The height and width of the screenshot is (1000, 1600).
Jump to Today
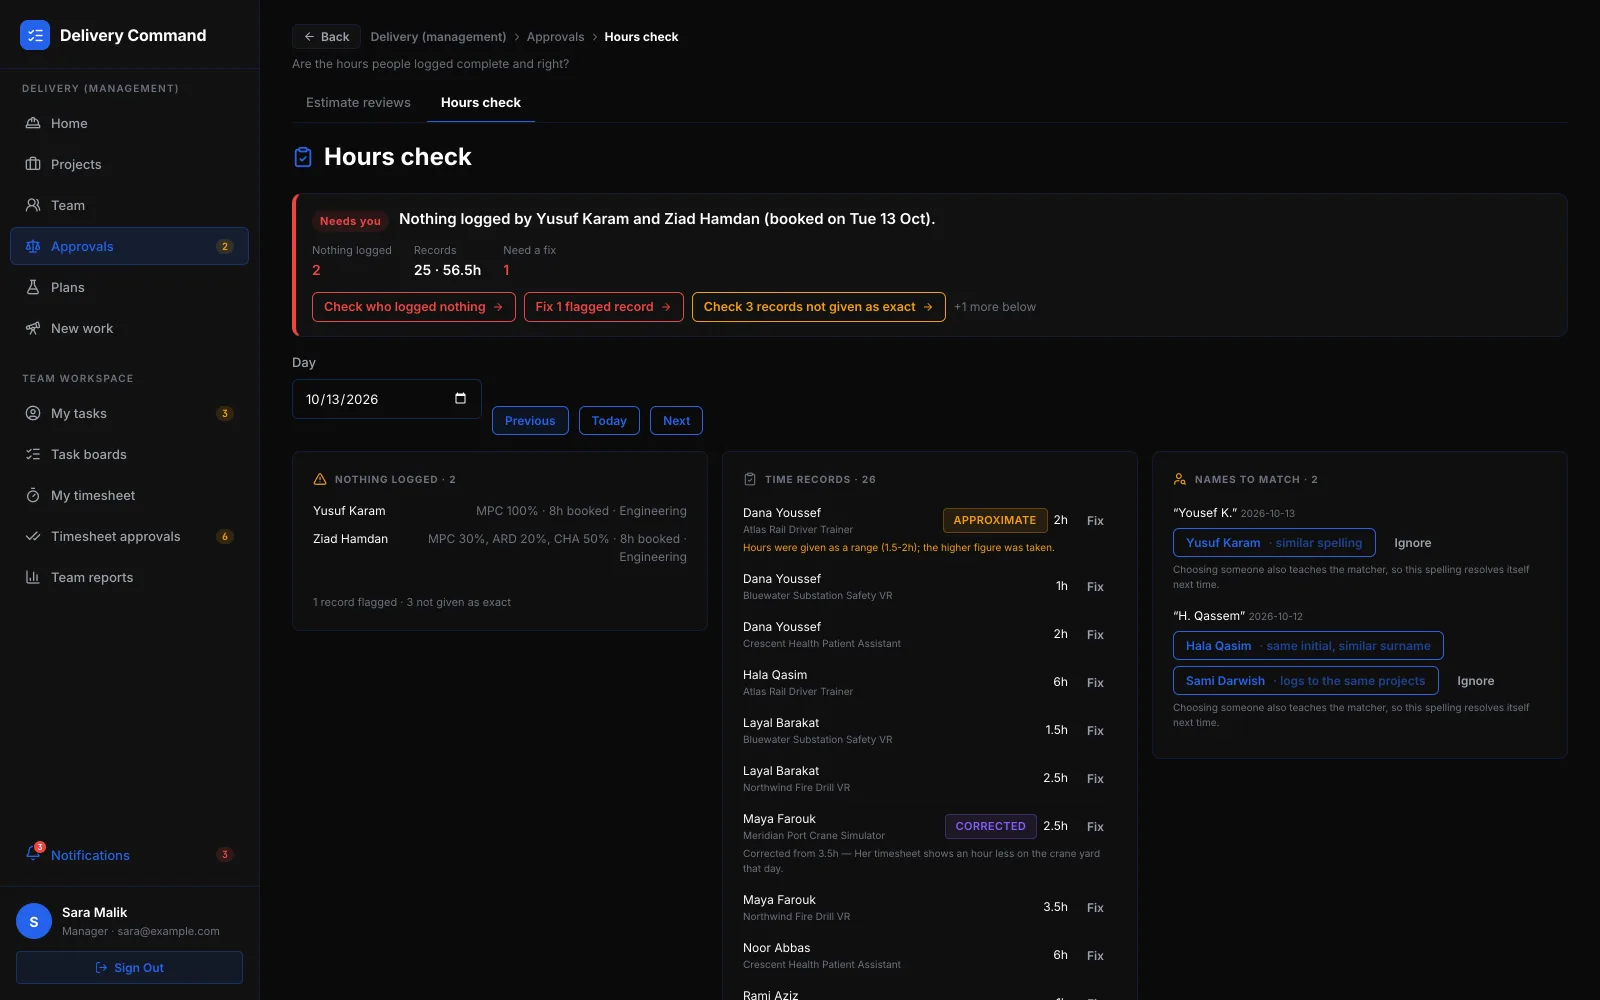pyautogui.click(x=609, y=421)
